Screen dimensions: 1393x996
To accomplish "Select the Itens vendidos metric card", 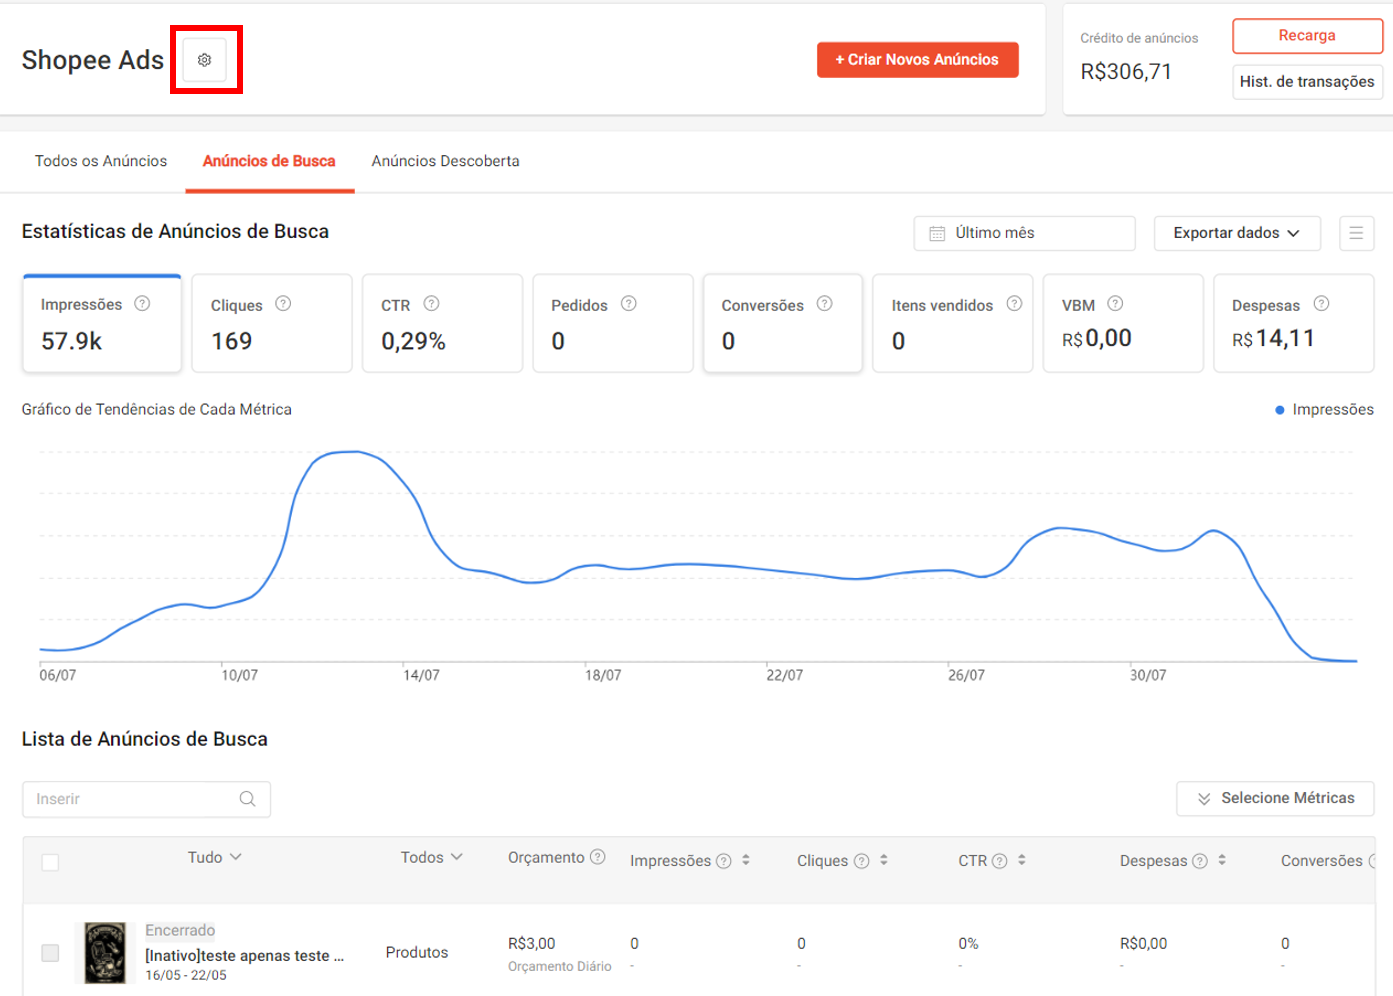I will click(x=953, y=323).
